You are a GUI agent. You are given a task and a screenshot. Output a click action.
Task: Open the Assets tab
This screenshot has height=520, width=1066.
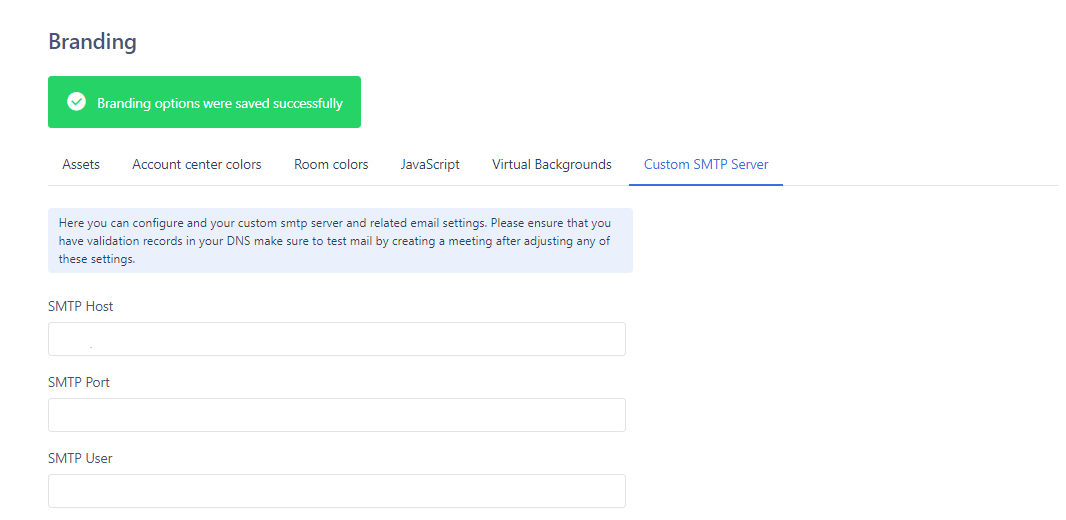81,164
